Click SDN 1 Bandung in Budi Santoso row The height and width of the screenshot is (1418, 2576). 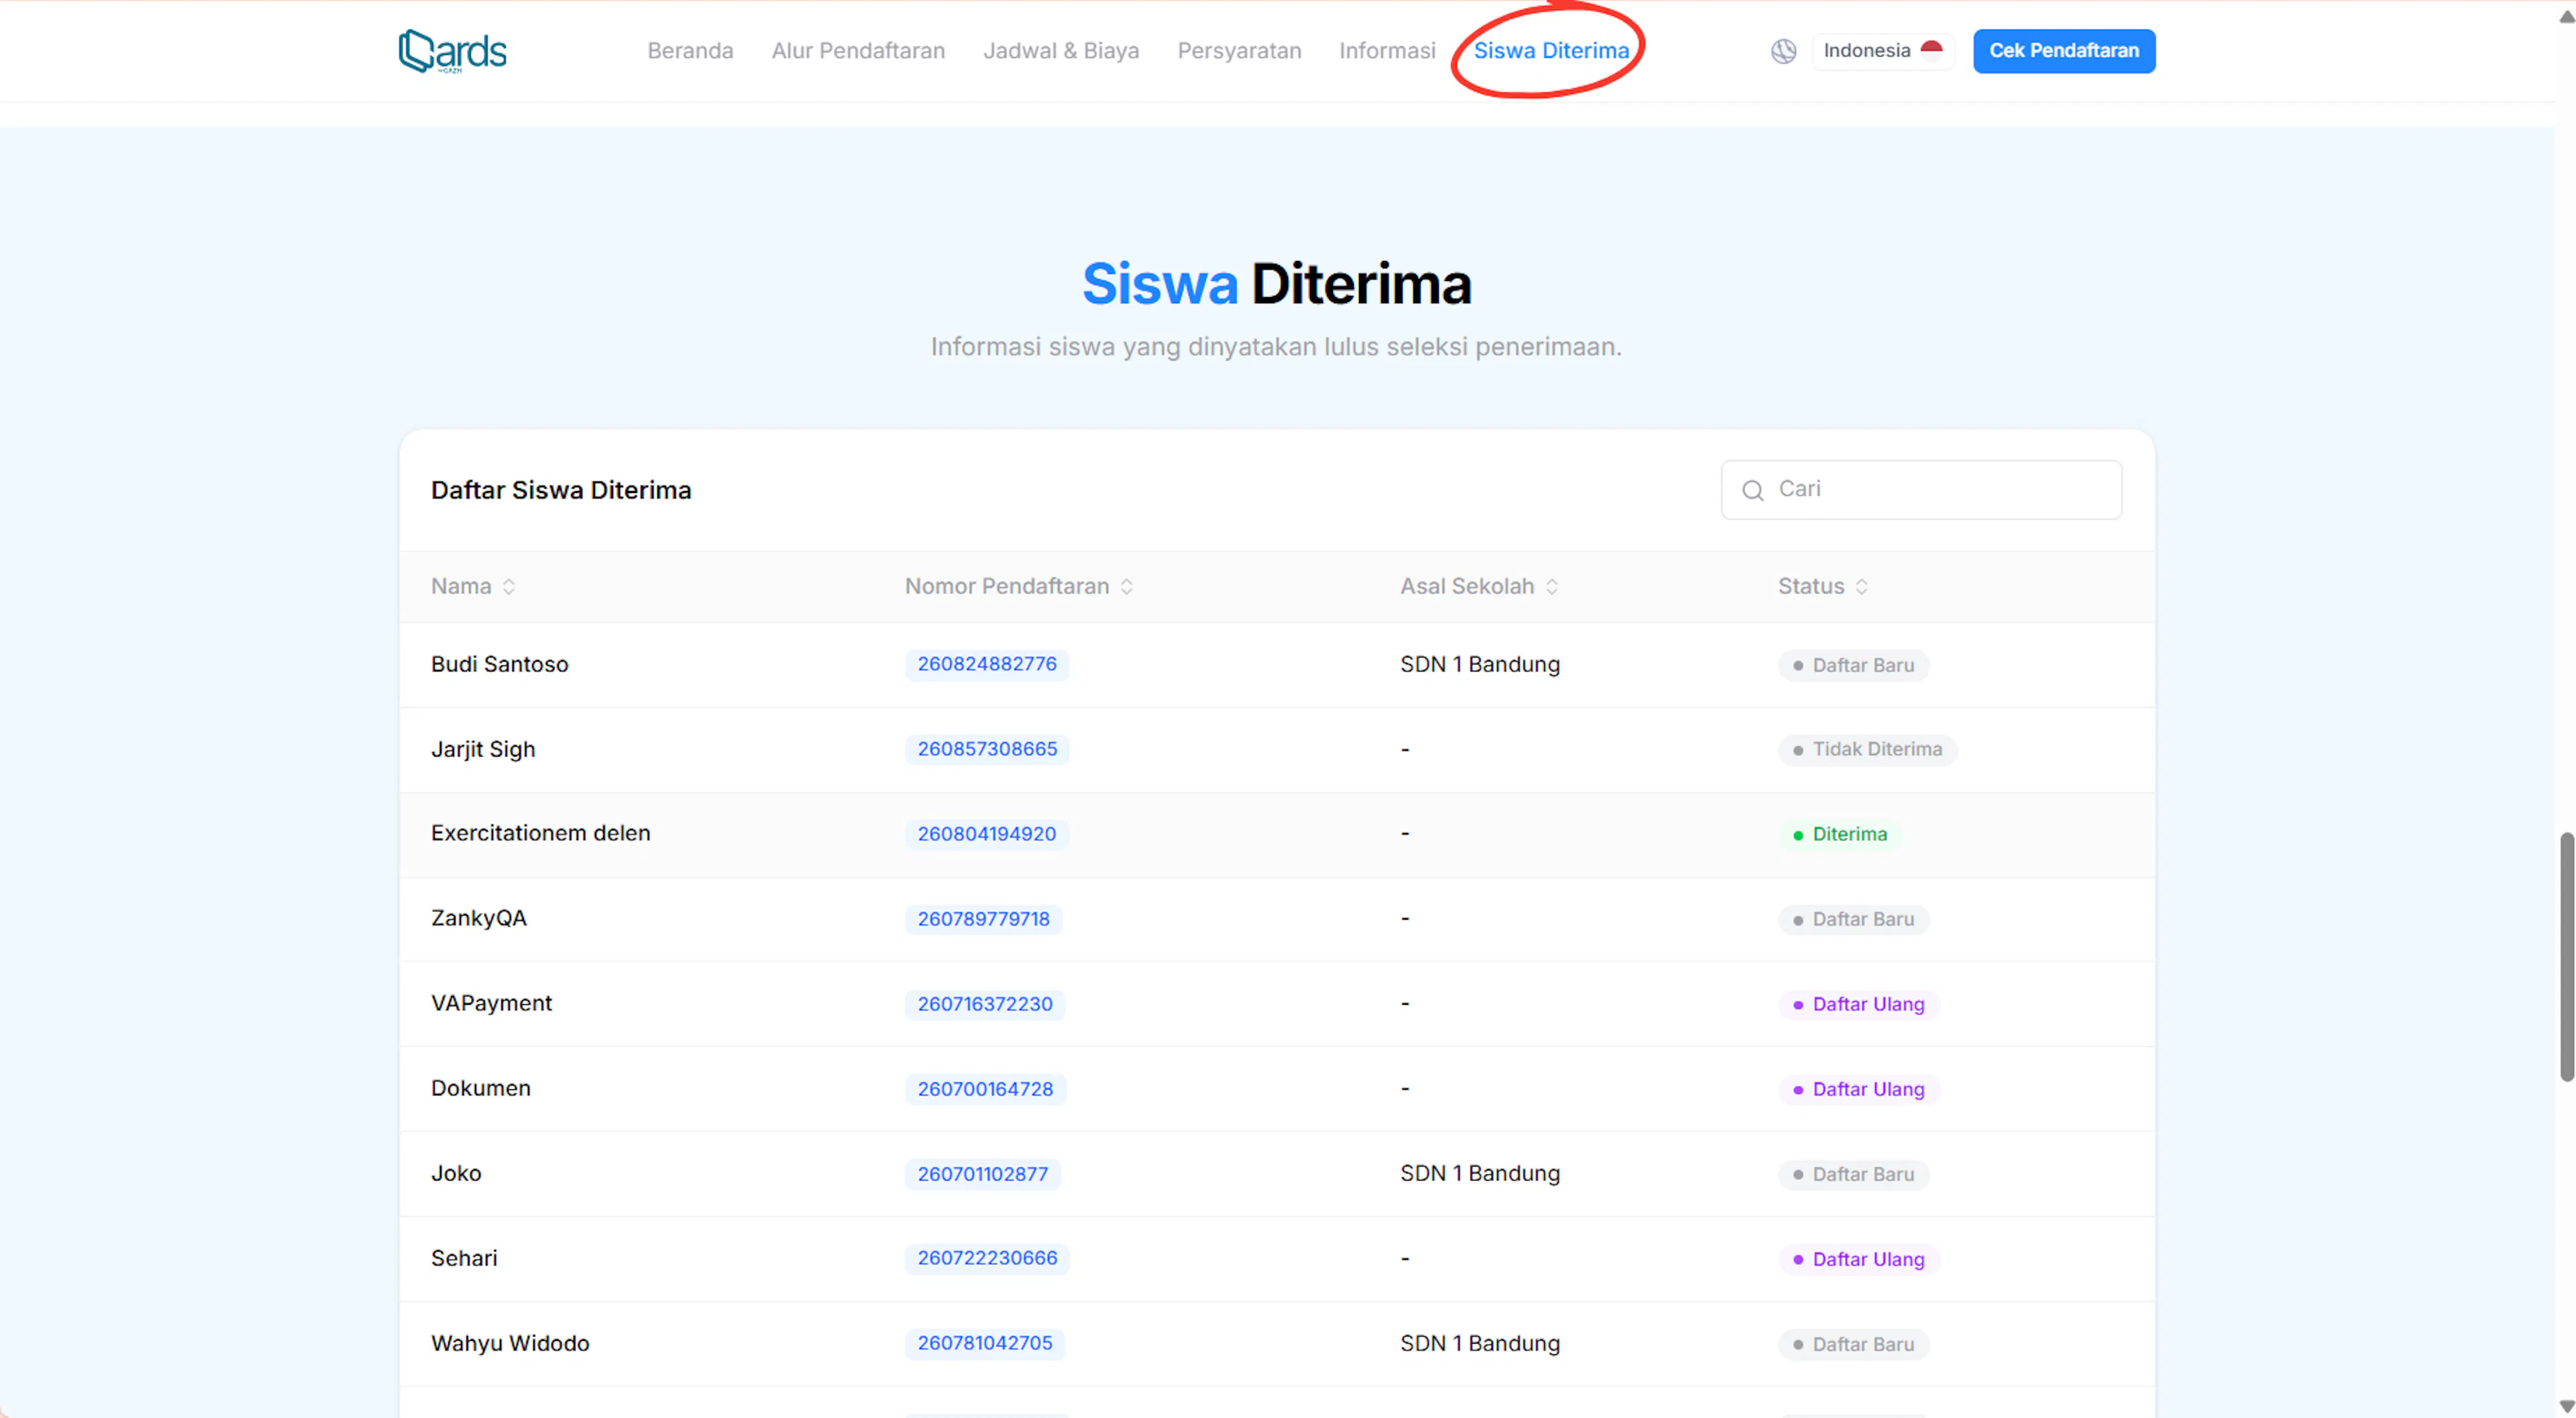(x=1479, y=664)
